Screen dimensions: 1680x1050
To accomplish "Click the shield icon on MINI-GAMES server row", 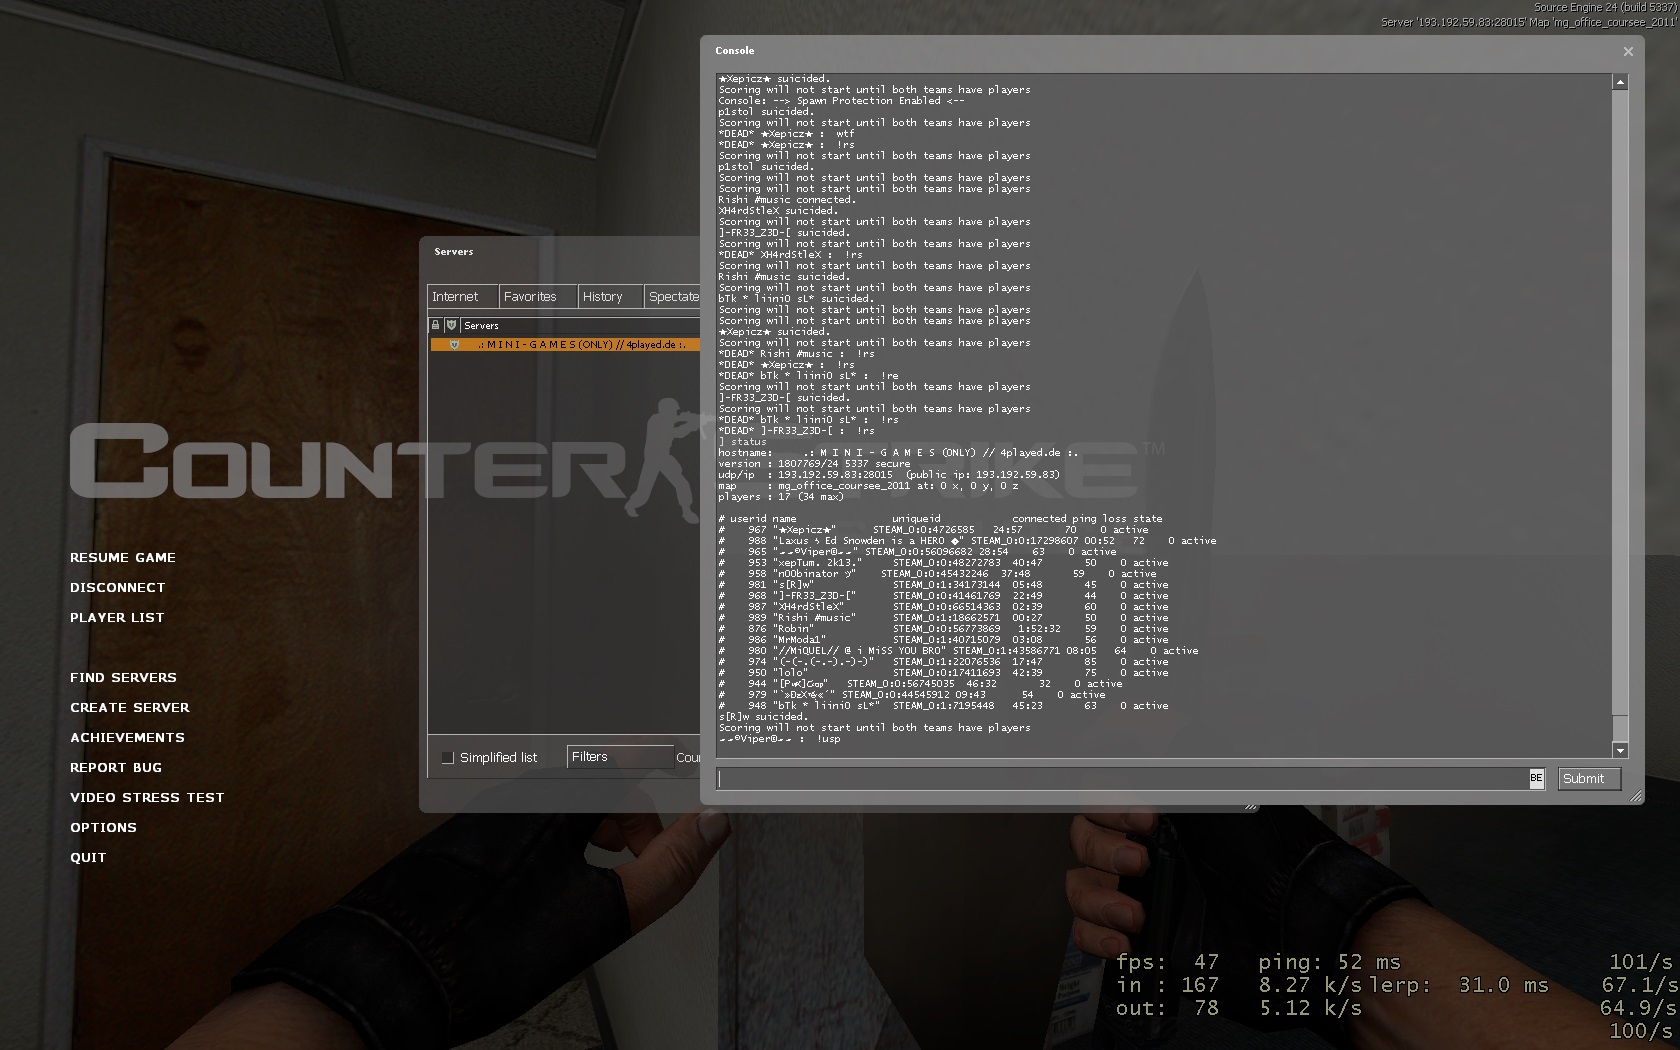I will pyautogui.click(x=454, y=344).
